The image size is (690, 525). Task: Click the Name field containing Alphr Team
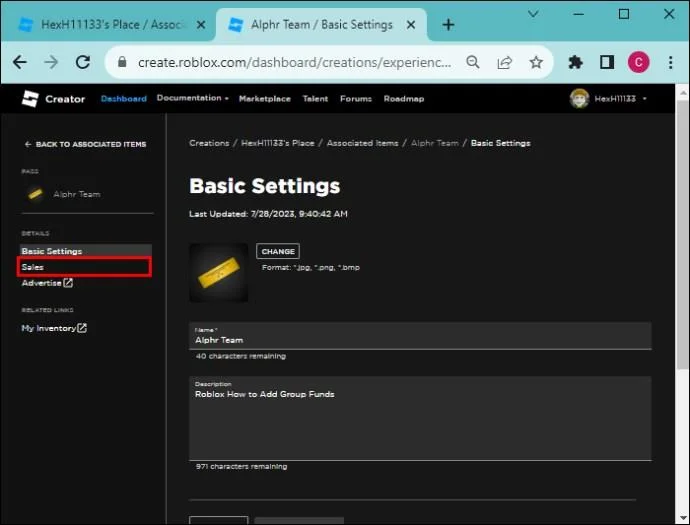[x=420, y=336]
